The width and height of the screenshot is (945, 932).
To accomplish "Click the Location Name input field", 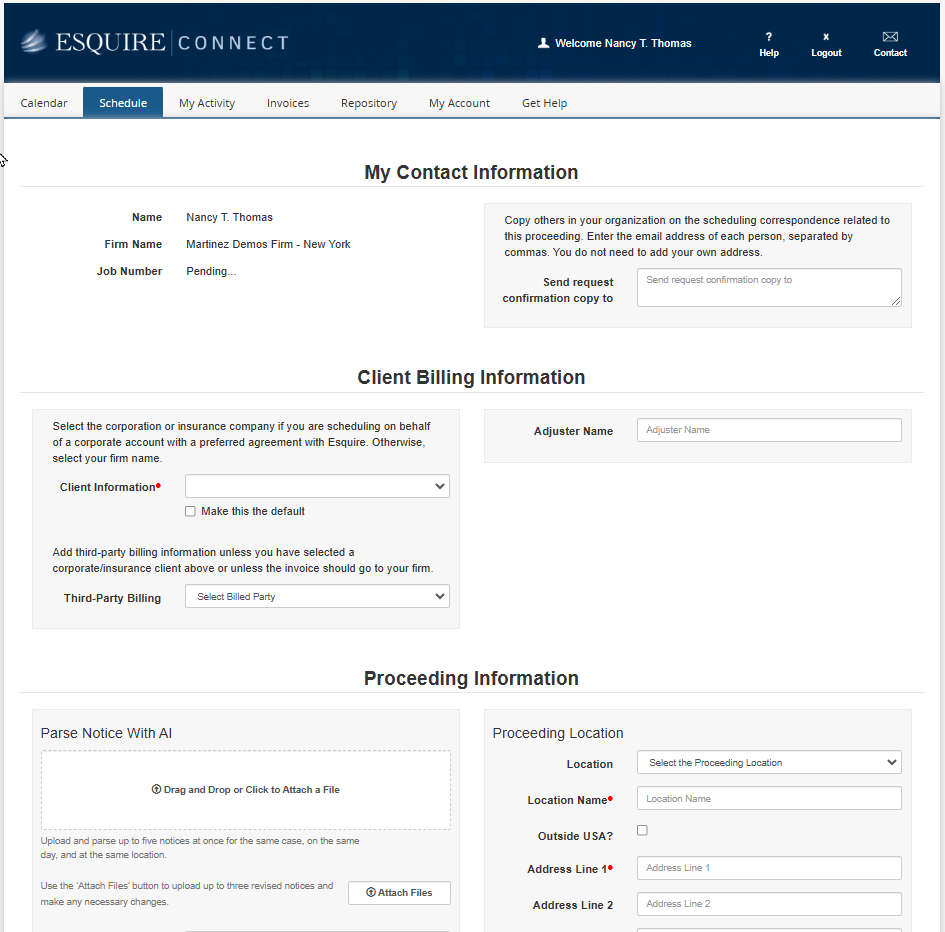I will 769,799.
